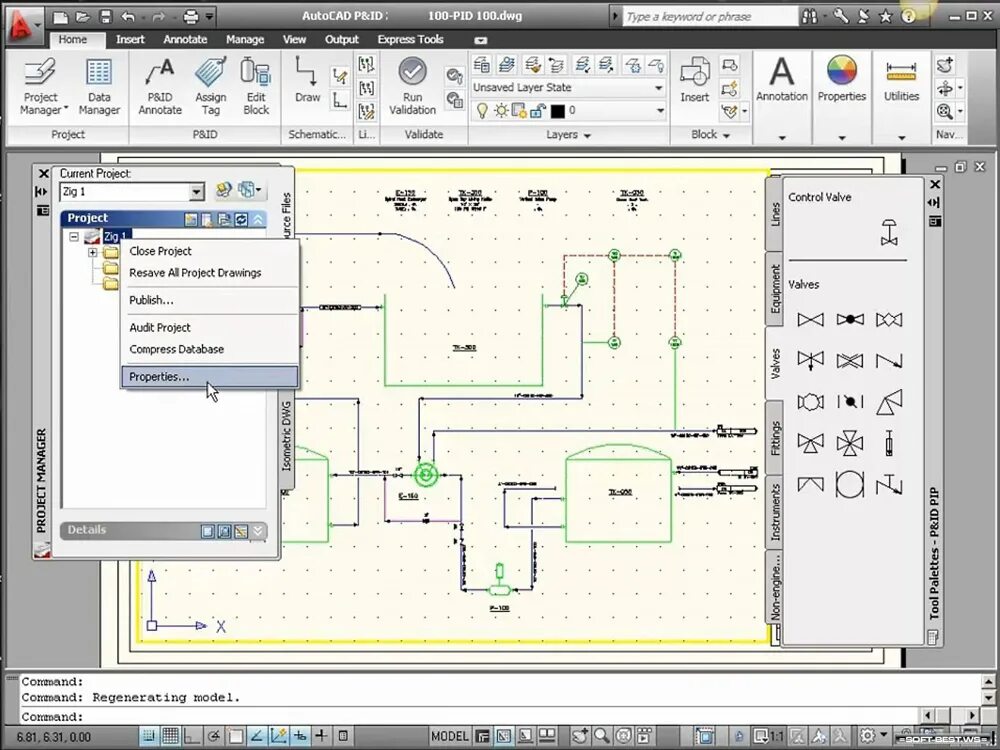Toggle Quick Properties in the status bar
Image resolution: width=1000 pixels, height=750 pixels.
pyautogui.click(x=343, y=736)
